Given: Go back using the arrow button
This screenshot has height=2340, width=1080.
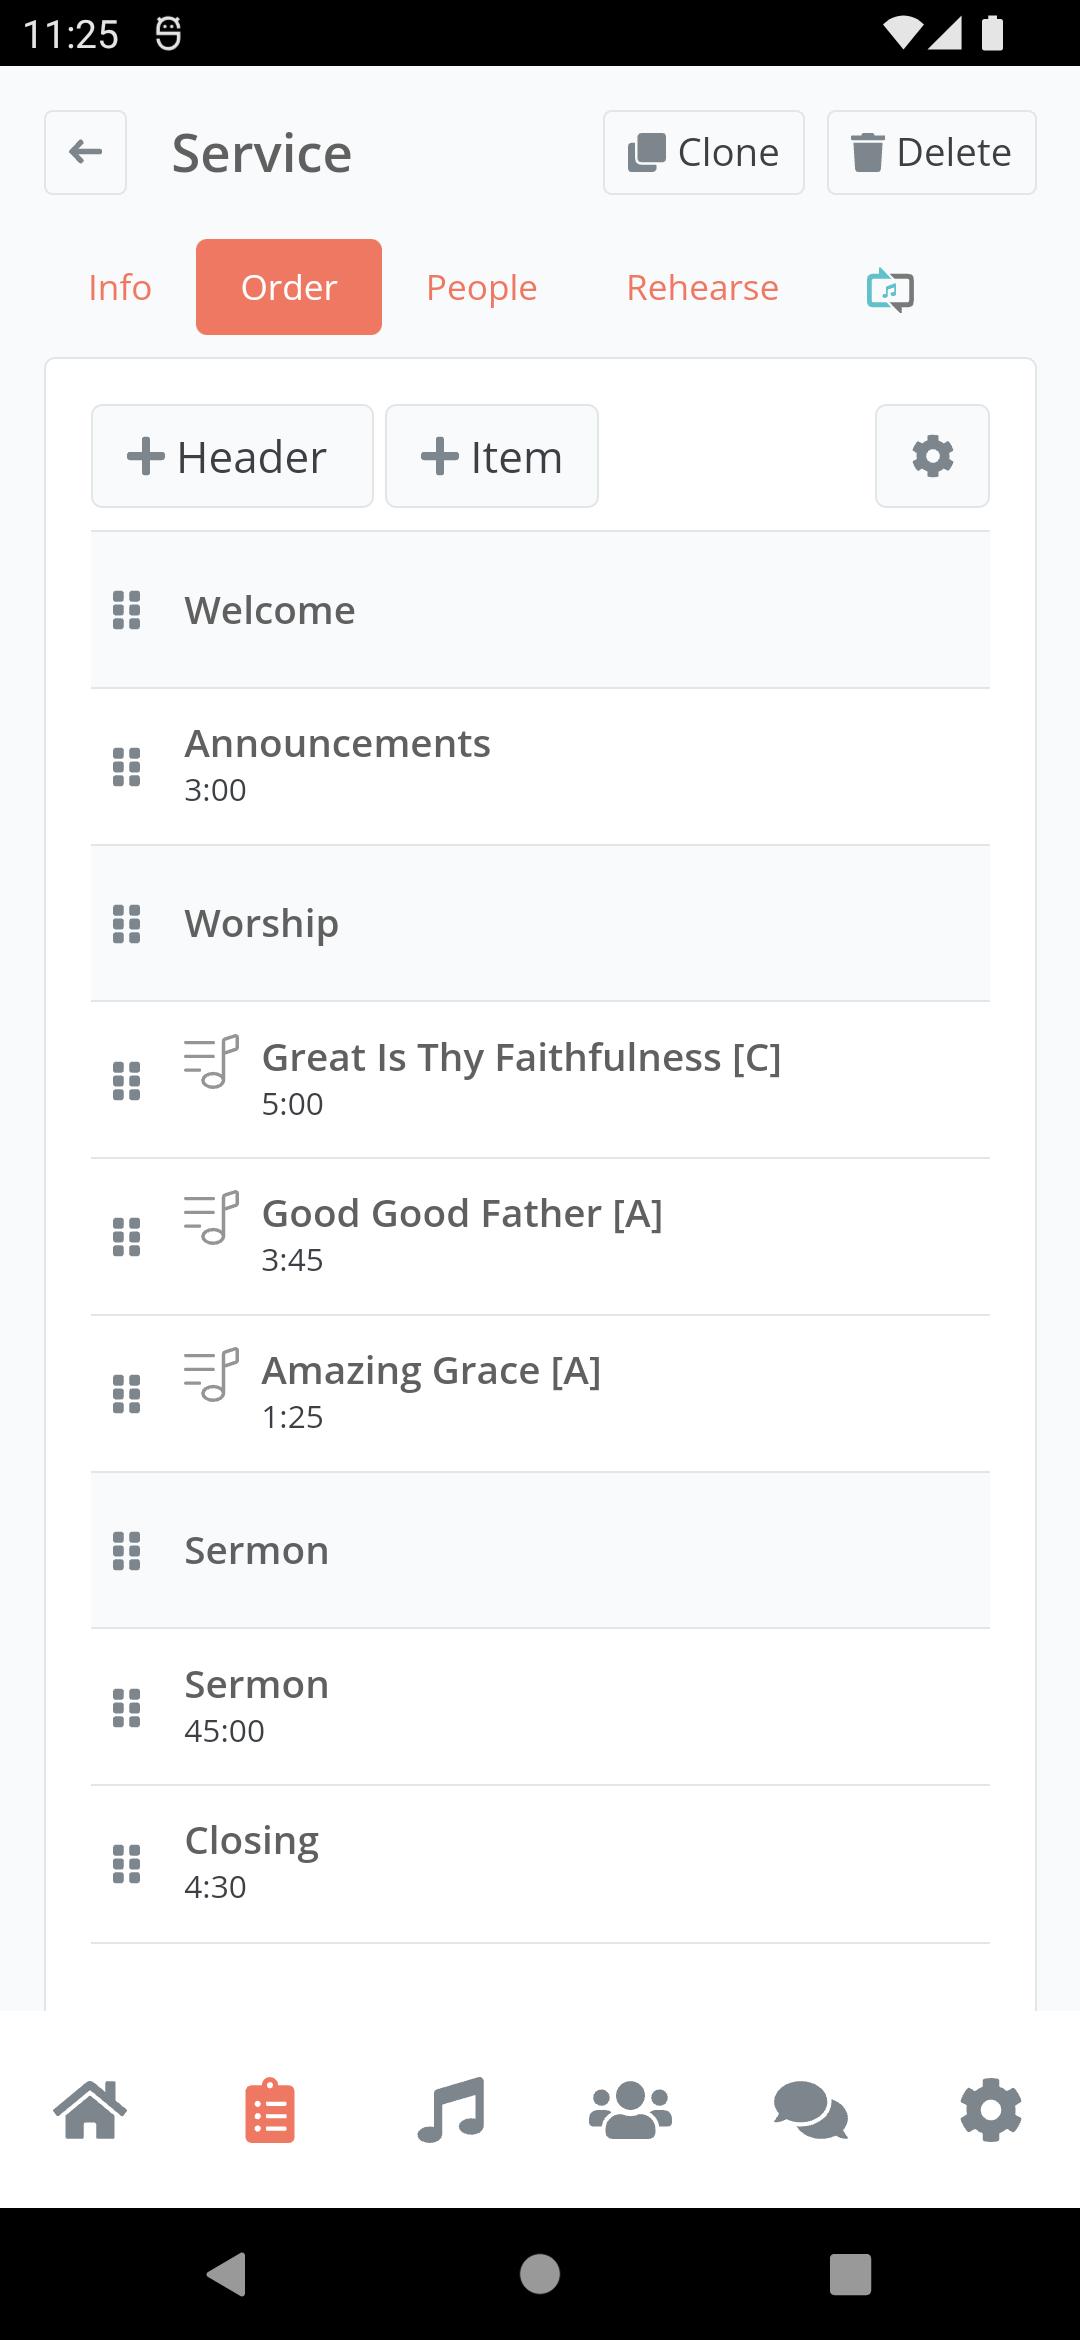Looking at the screenshot, I should [x=85, y=152].
